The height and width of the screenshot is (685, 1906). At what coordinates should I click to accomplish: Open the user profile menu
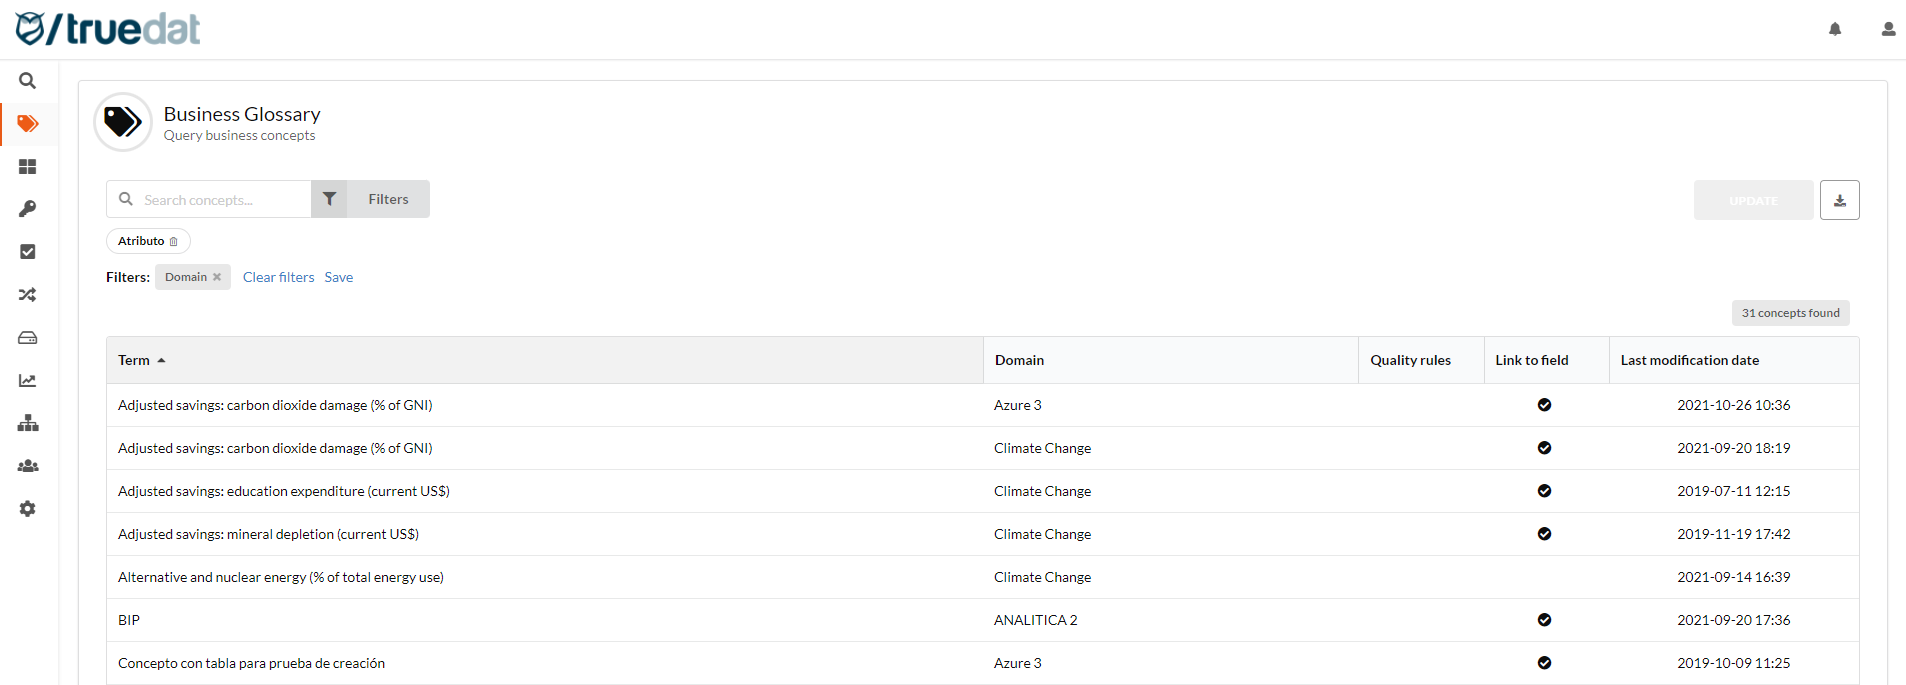[x=1888, y=29]
